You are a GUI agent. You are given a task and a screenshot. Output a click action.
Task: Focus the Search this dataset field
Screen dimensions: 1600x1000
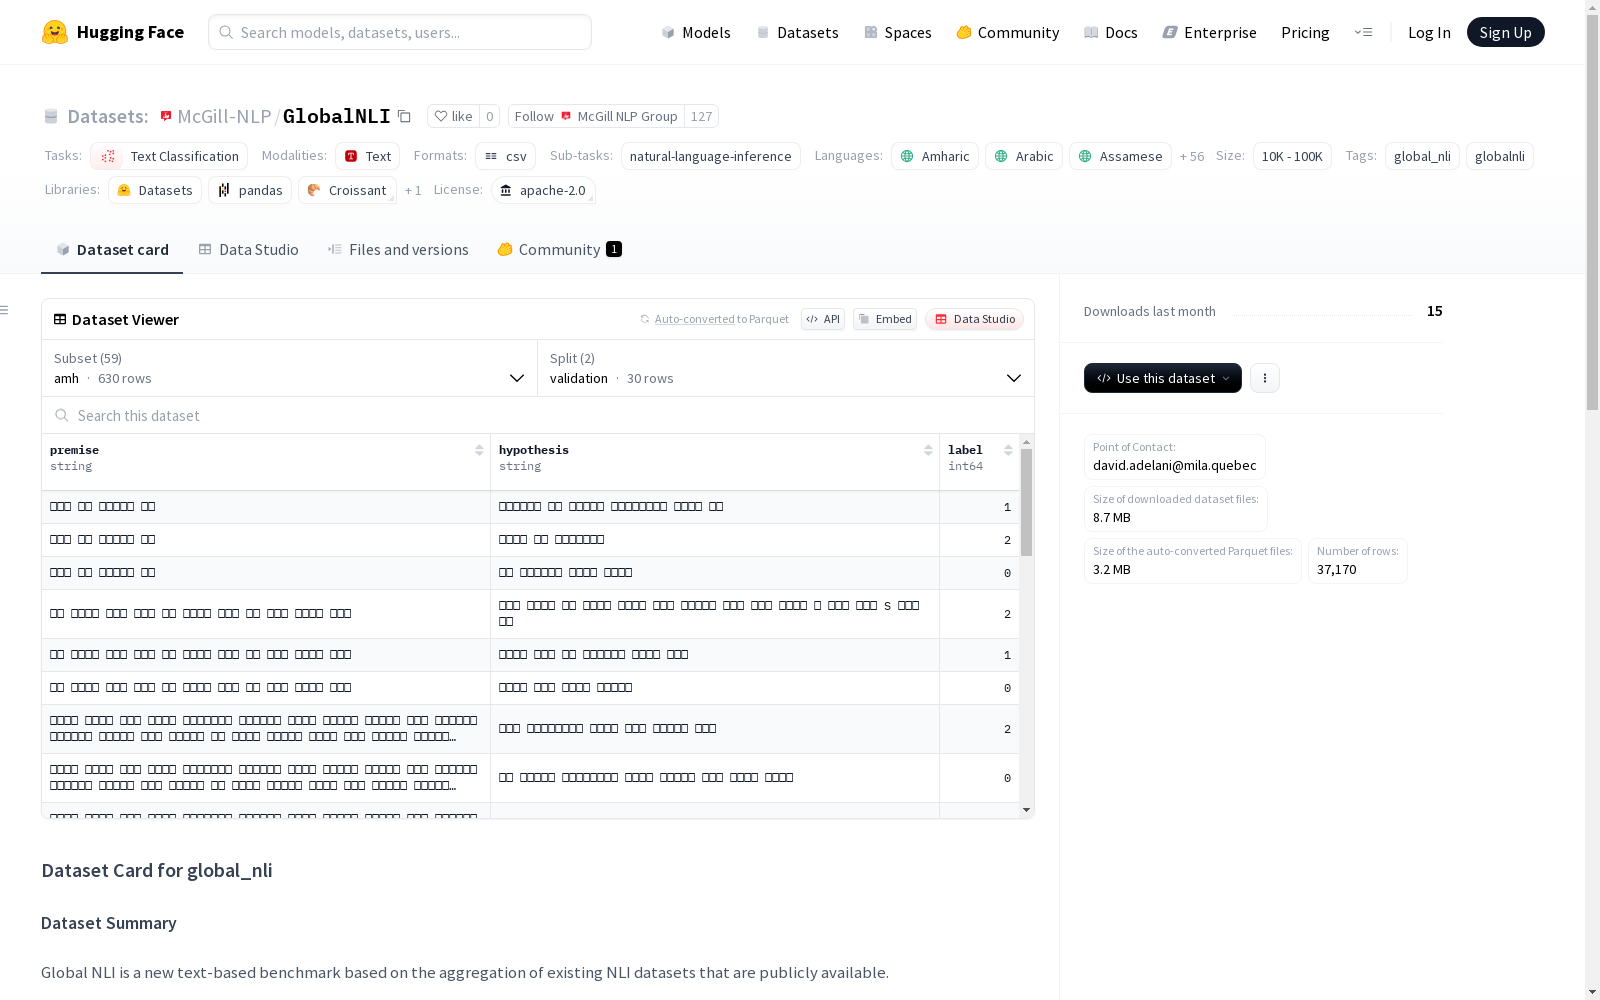(x=538, y=415)
